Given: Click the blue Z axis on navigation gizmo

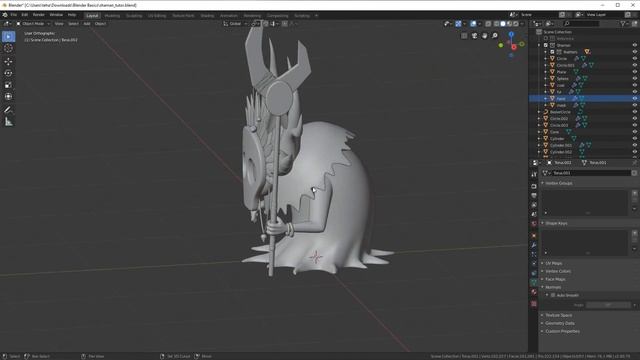Looking at the screenshot, I should tap(511, 35).
